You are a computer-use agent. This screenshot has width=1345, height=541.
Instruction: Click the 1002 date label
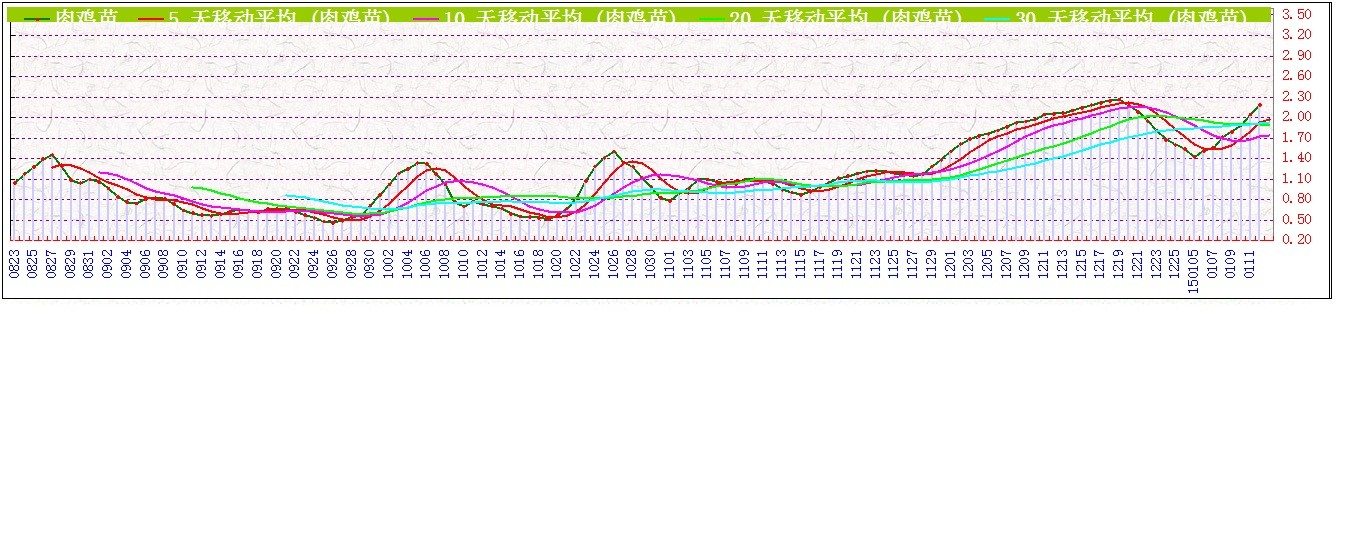pyautogui.click(x=388, y=263)
